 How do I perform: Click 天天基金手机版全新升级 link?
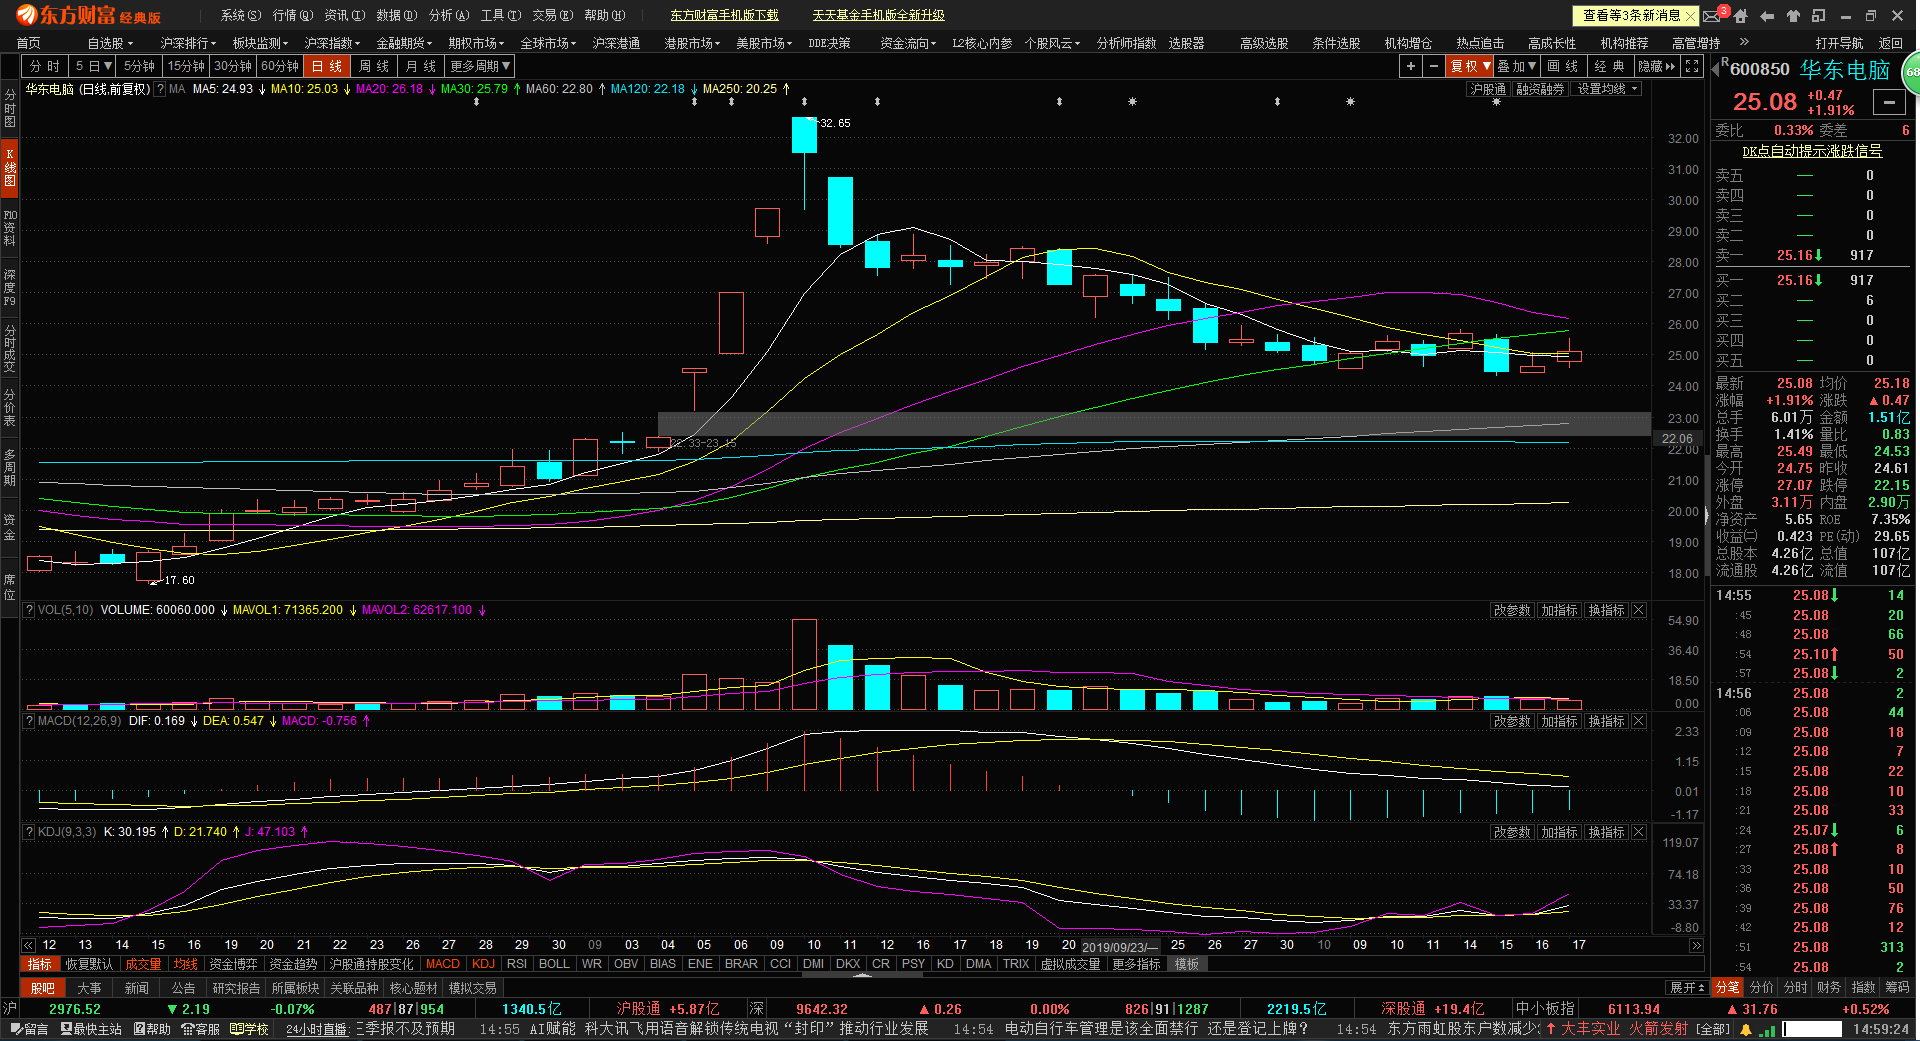click(x=878, y=16)
